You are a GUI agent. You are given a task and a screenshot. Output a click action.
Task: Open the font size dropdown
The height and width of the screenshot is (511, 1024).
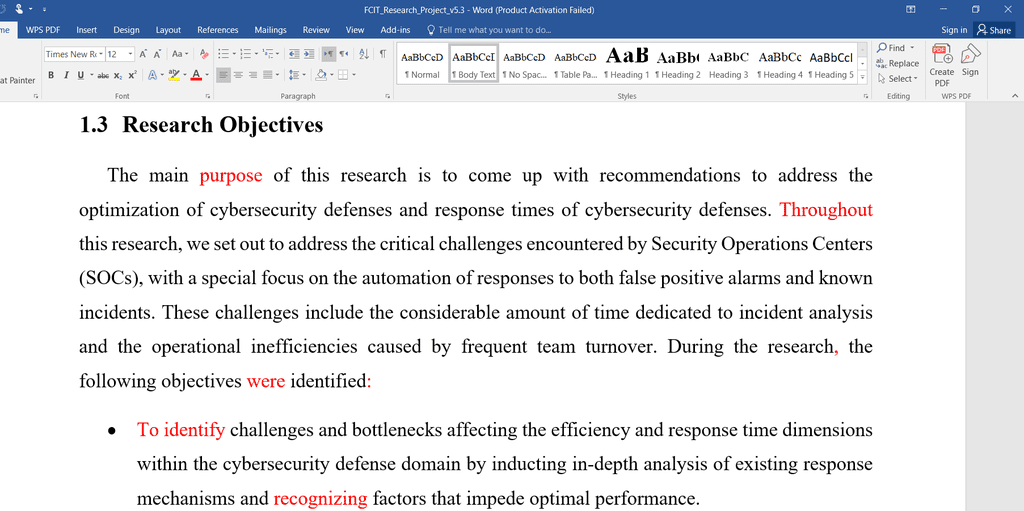coord(131,54)
